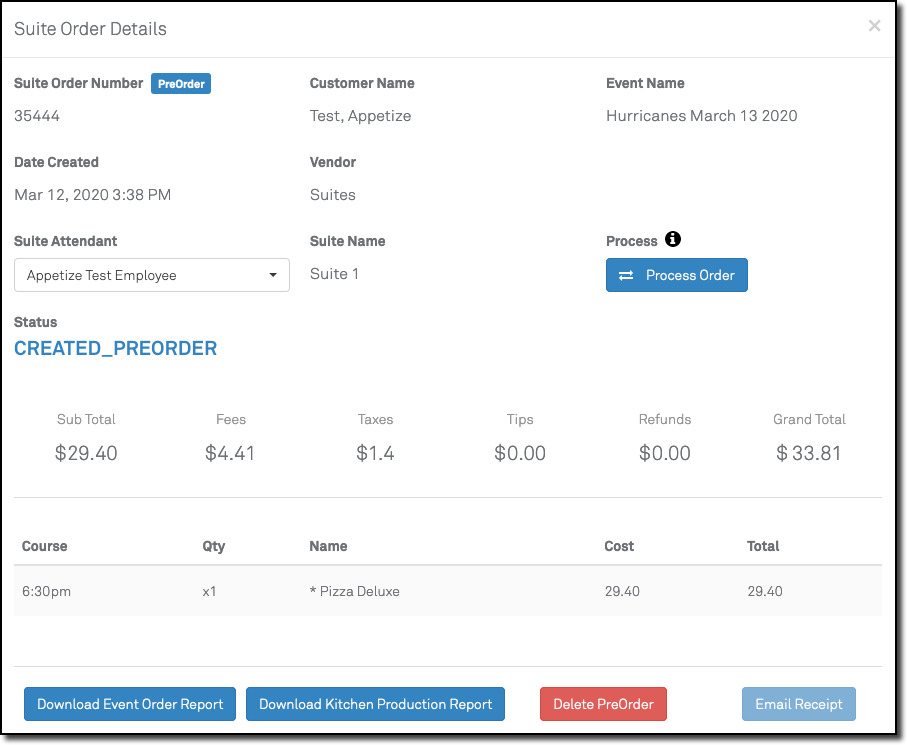Send receipt via Email Receipt button
The height and width of the screenshot is (745, 907).
click(798, 704)
